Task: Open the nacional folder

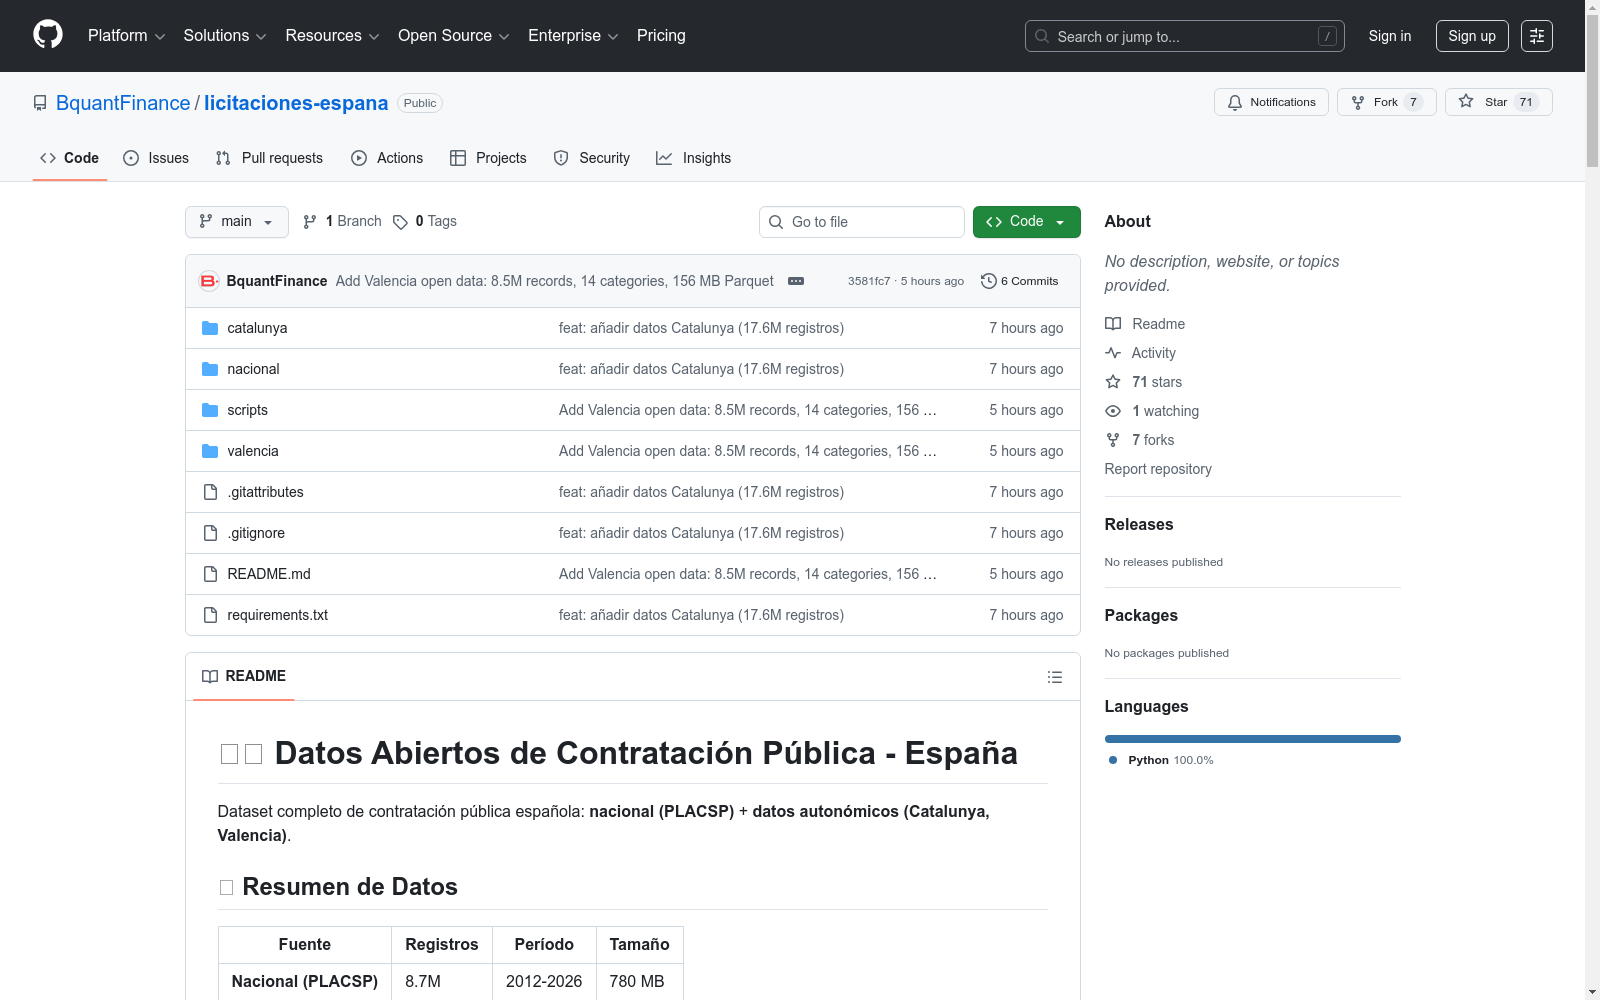Action: pos(253,369)
